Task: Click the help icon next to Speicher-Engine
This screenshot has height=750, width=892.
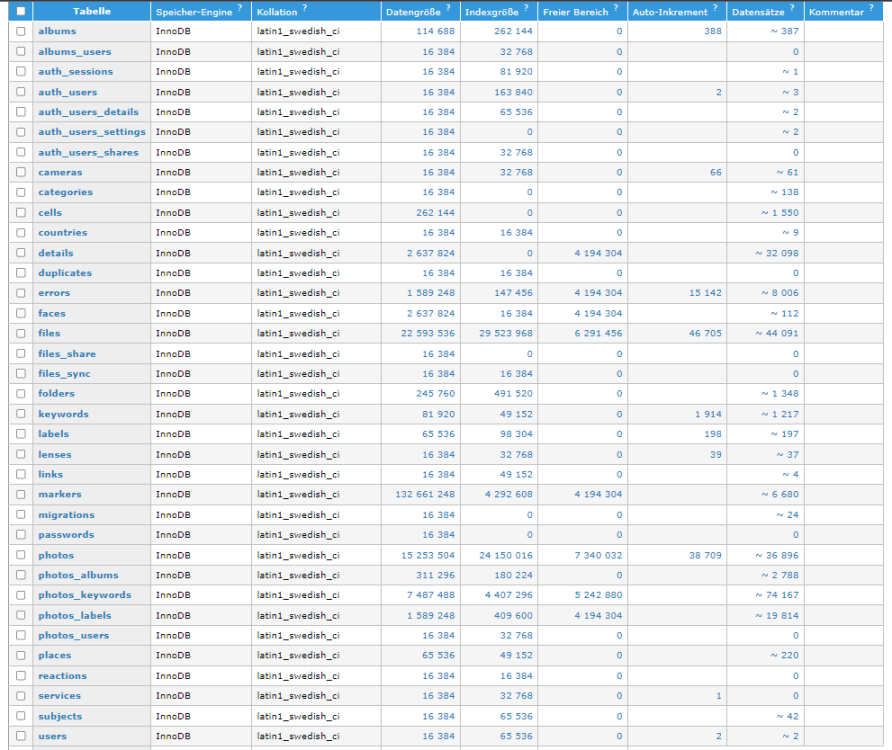Action: pyautogui.click(x=240, y=8)
